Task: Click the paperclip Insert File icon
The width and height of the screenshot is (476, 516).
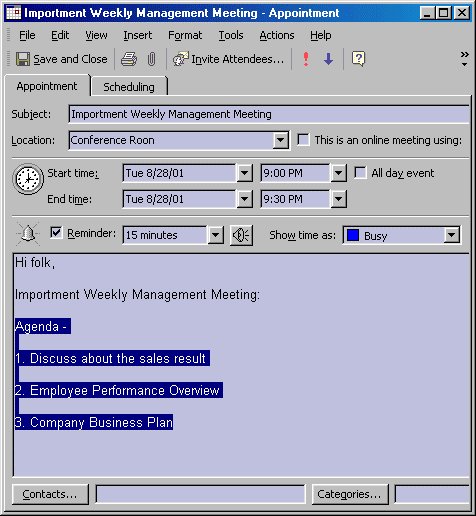Action: click(151, 59)
